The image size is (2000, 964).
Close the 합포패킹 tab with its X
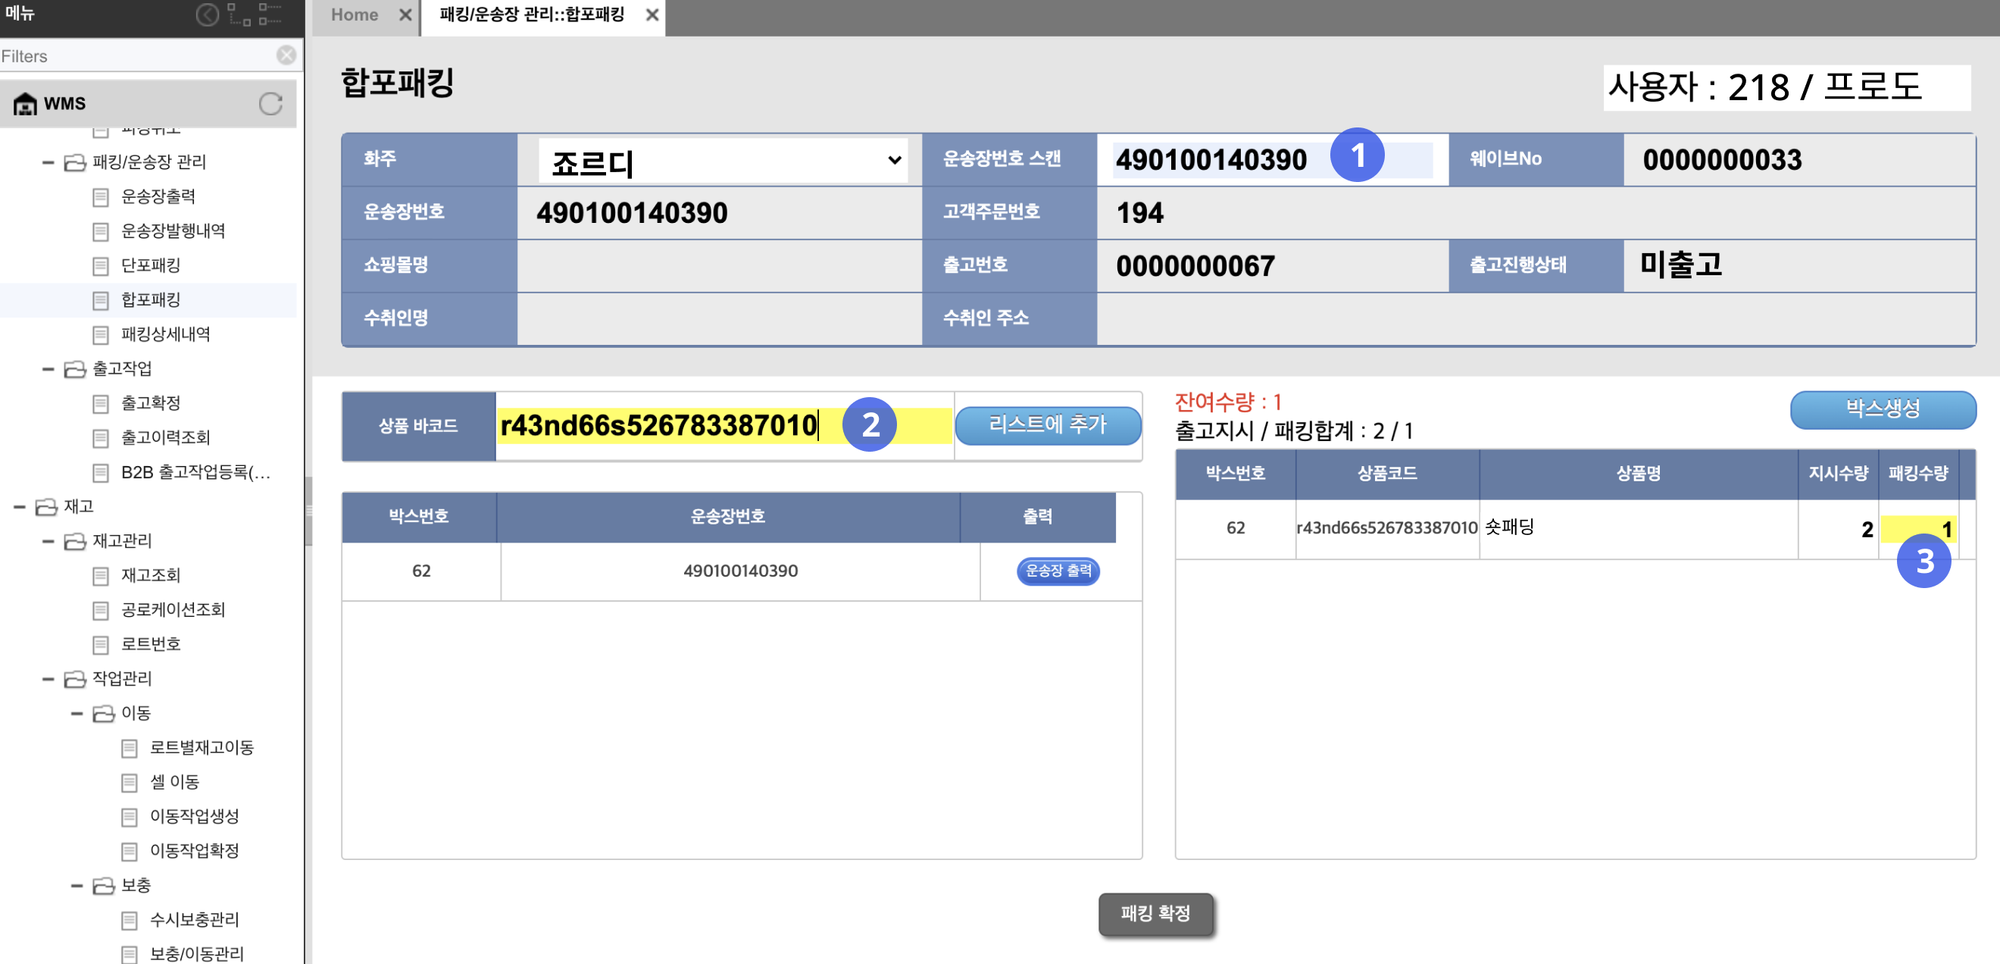tap(652, 15)
